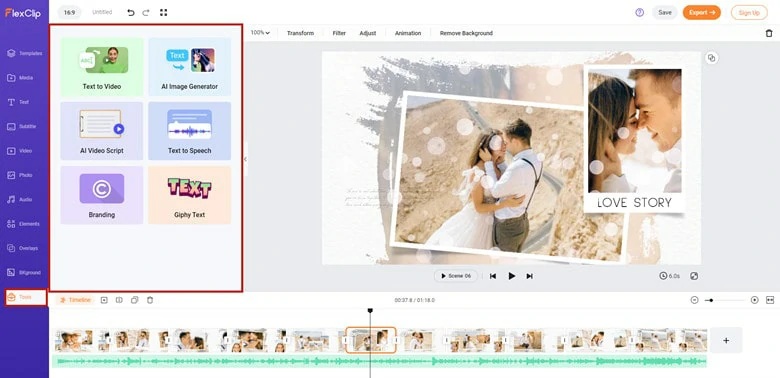Open the help question mark icon
The width and height of the screenshot is (780, 378).
640,12
